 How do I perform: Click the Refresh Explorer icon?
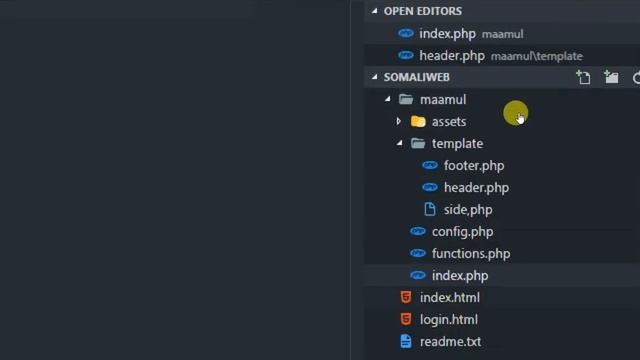coord(636,77)
